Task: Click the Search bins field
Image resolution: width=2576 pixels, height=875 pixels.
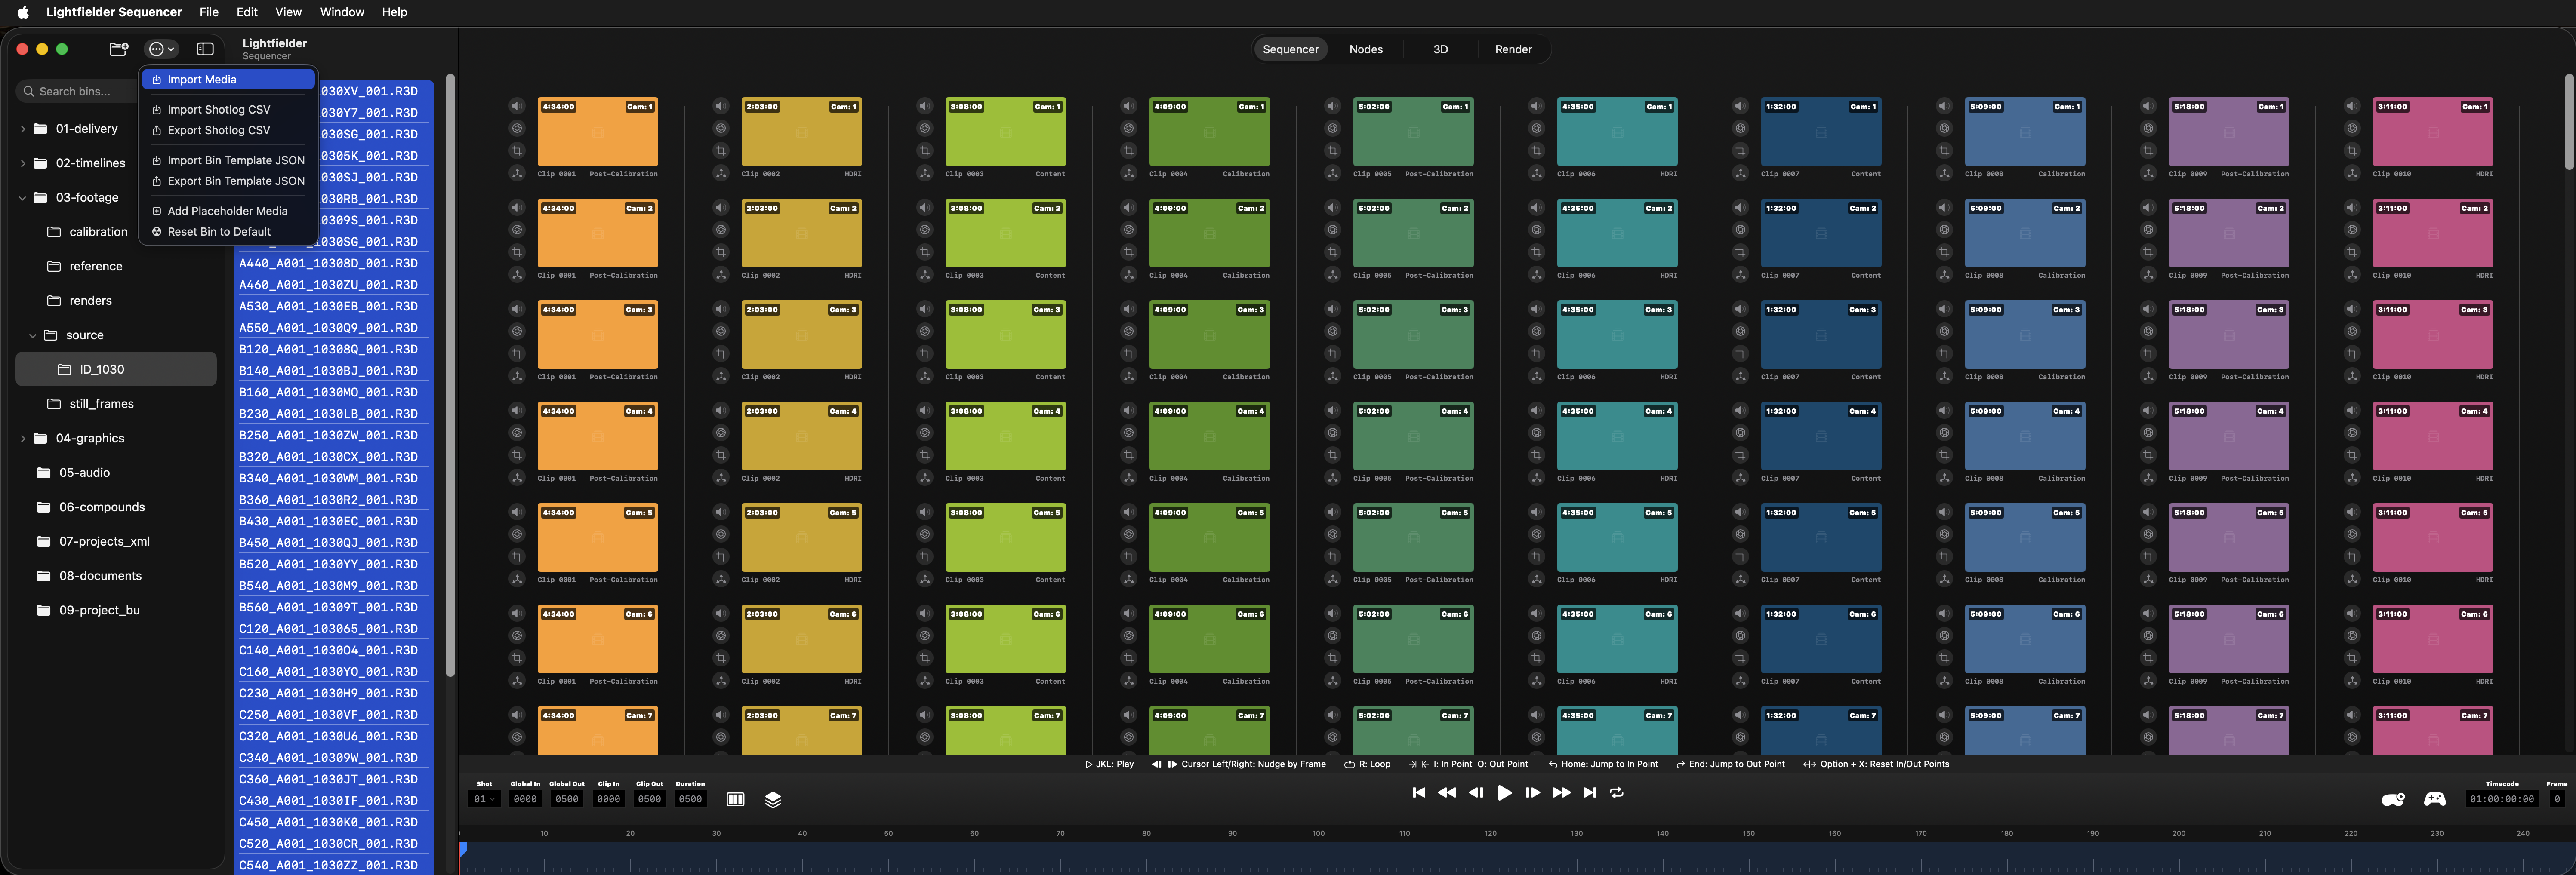Action: [76, 91]
